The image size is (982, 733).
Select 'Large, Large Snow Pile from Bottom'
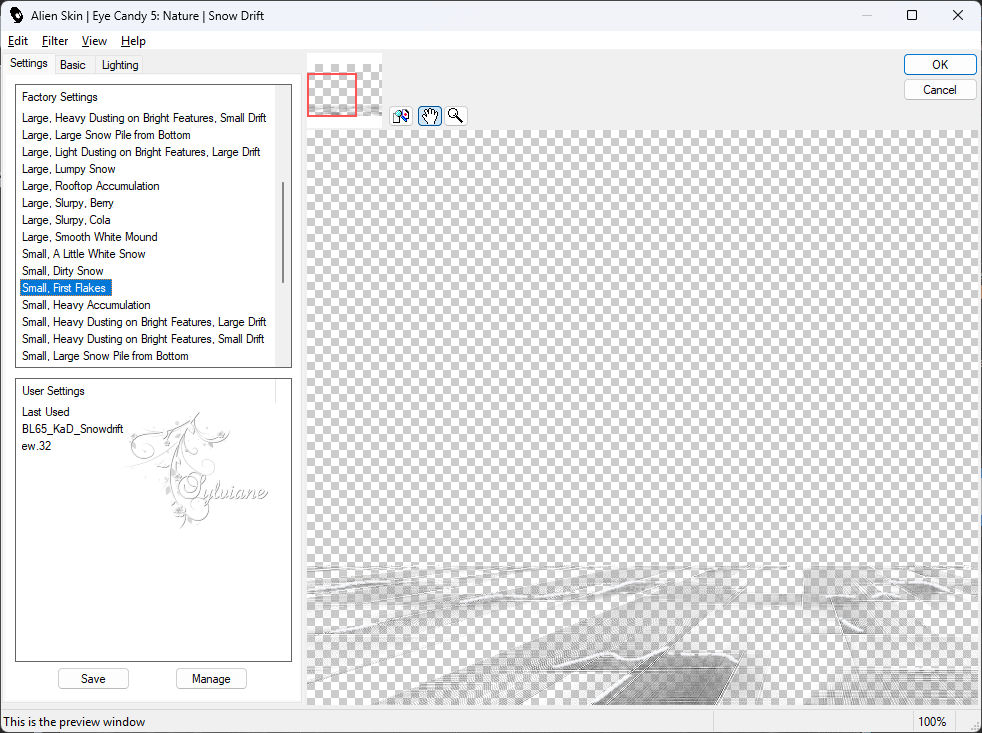coord(106,135)
